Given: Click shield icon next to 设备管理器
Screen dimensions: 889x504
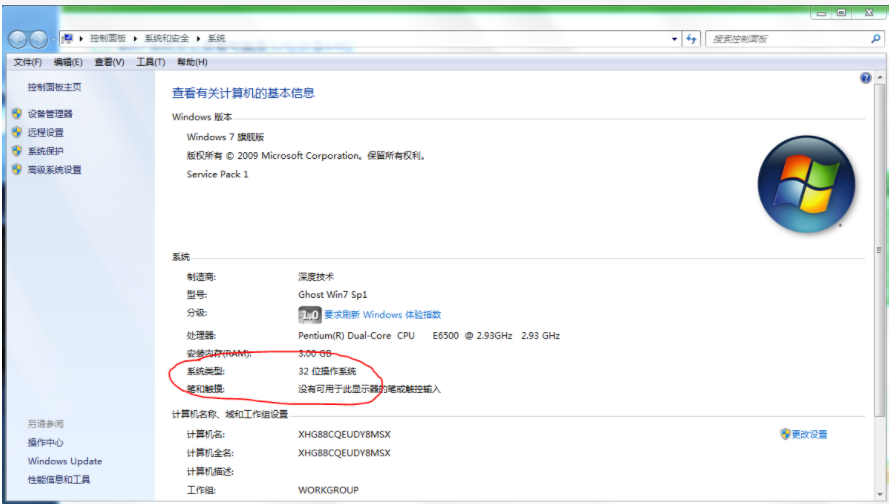Looking at the screenshot, I should pyautogui.click(x=17, y=113).
